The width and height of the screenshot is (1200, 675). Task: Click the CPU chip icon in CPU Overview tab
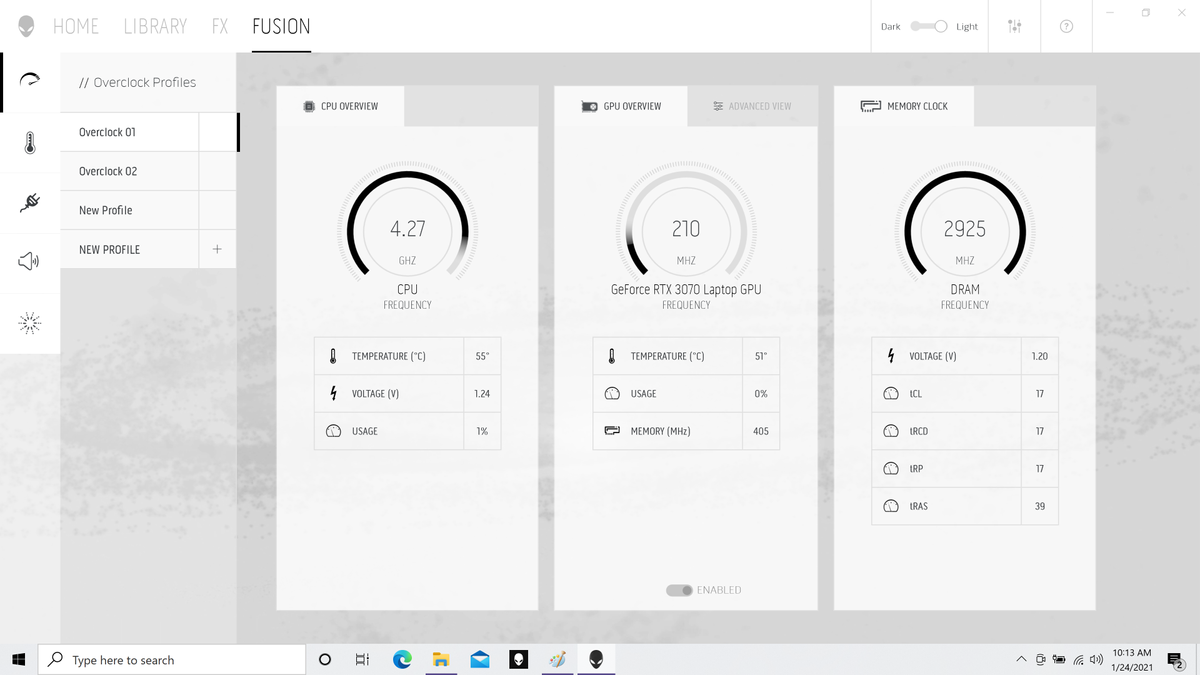[x=309, y=106]
